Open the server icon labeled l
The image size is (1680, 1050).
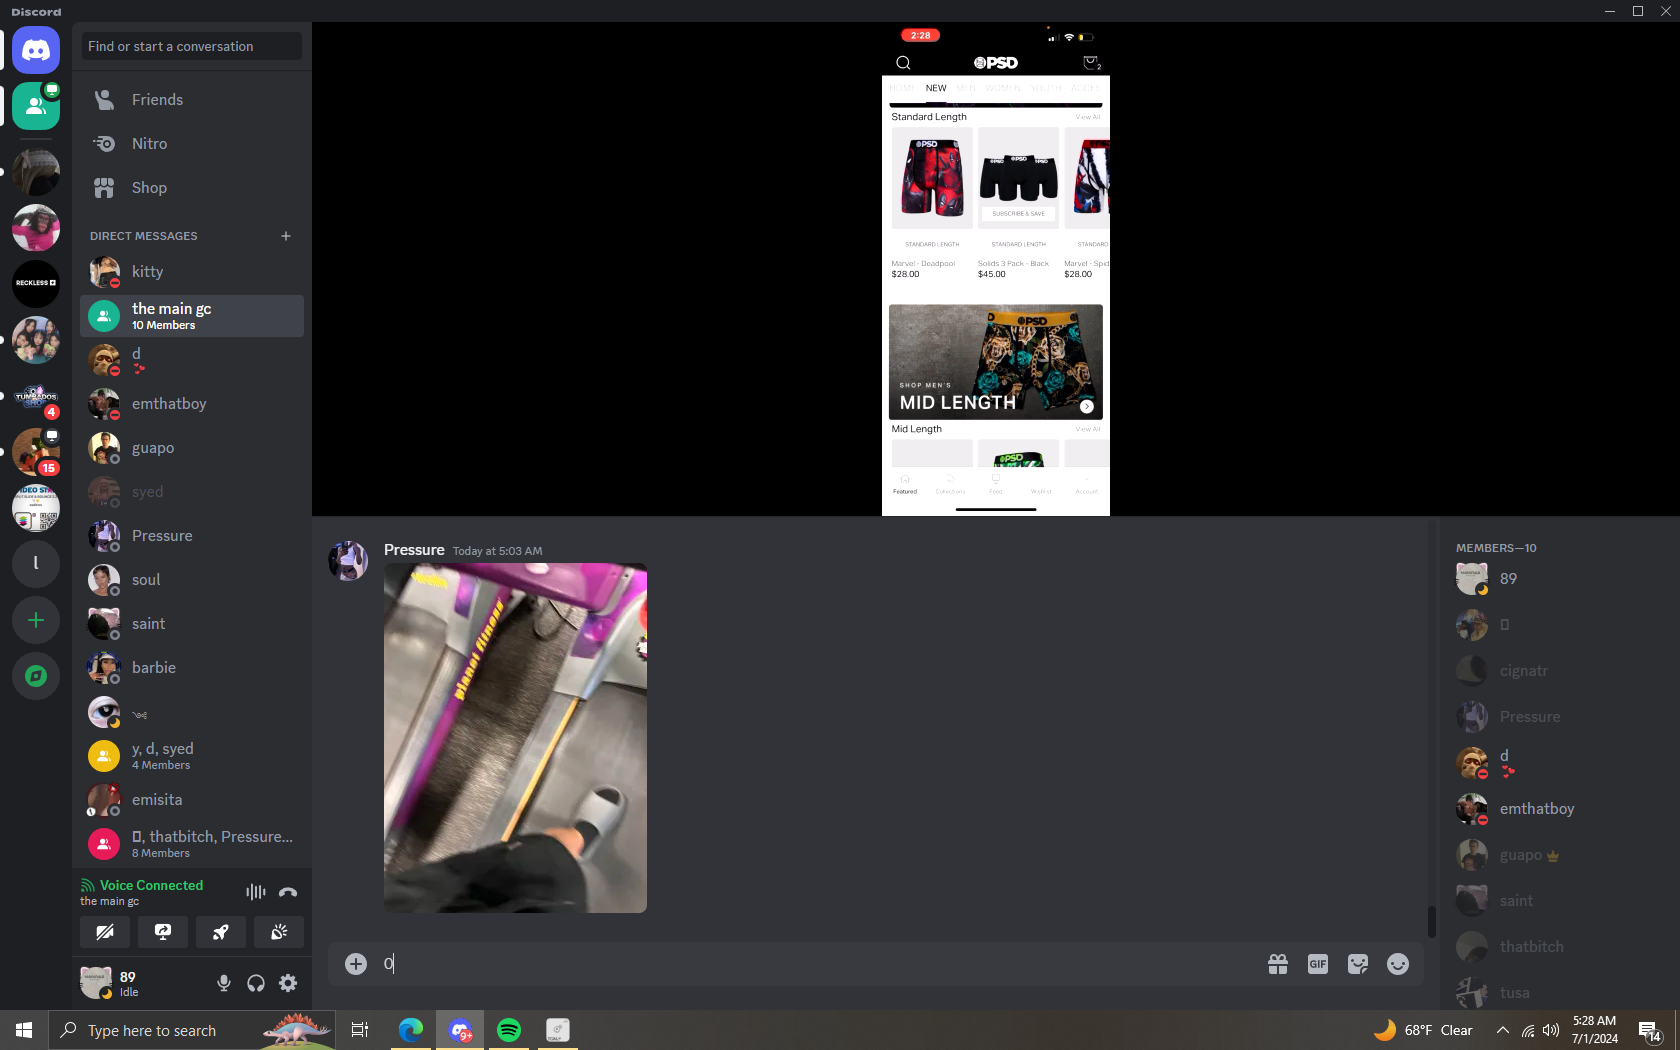point(36,563)
